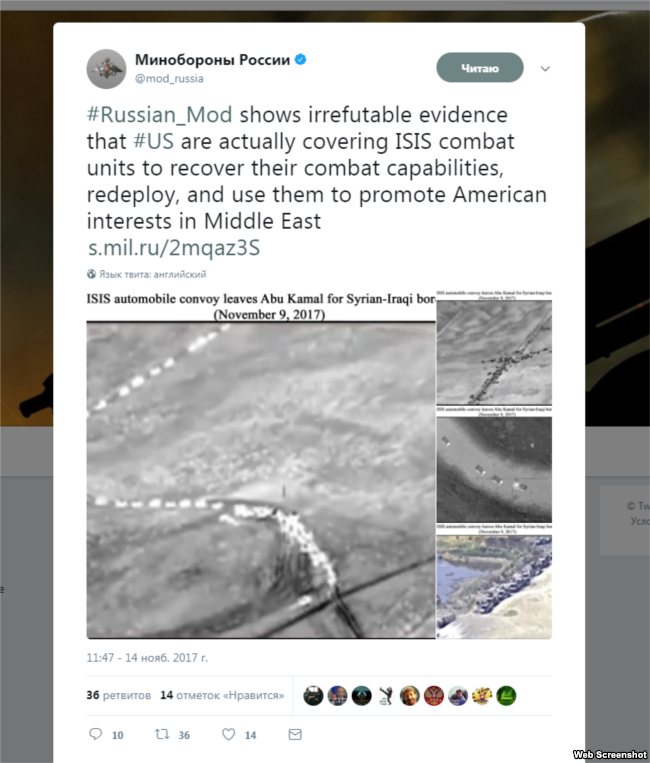The height and width of the screenshot is (763, 650).
Task: Expand the tweet options chevron
Action: tap(545, 69)
